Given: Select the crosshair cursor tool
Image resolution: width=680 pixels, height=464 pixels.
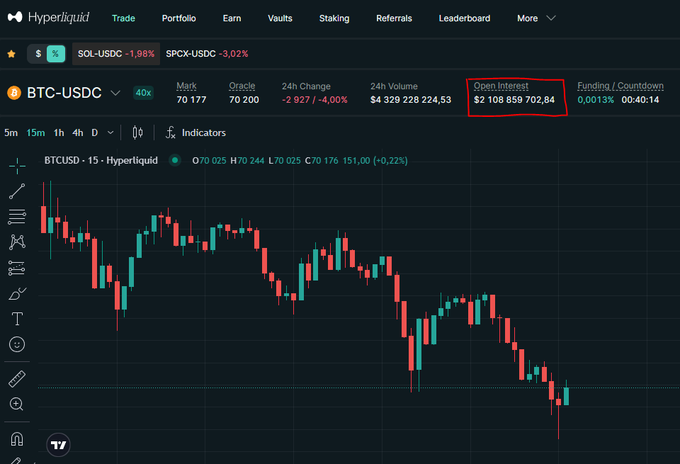Looking at the screenshot, I should 17,166.
